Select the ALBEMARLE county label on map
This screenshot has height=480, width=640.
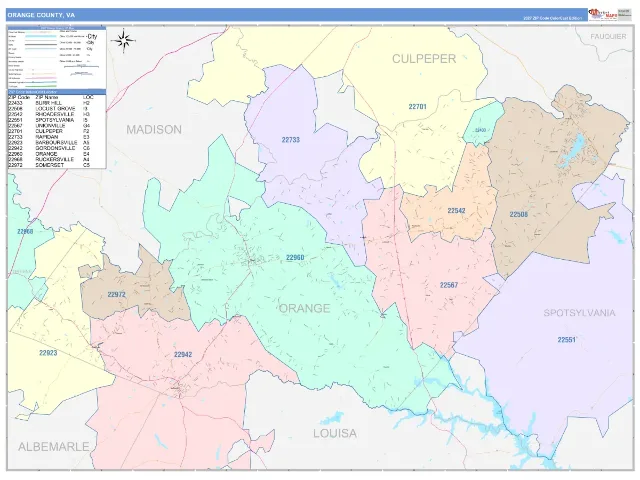coord(53,447)
